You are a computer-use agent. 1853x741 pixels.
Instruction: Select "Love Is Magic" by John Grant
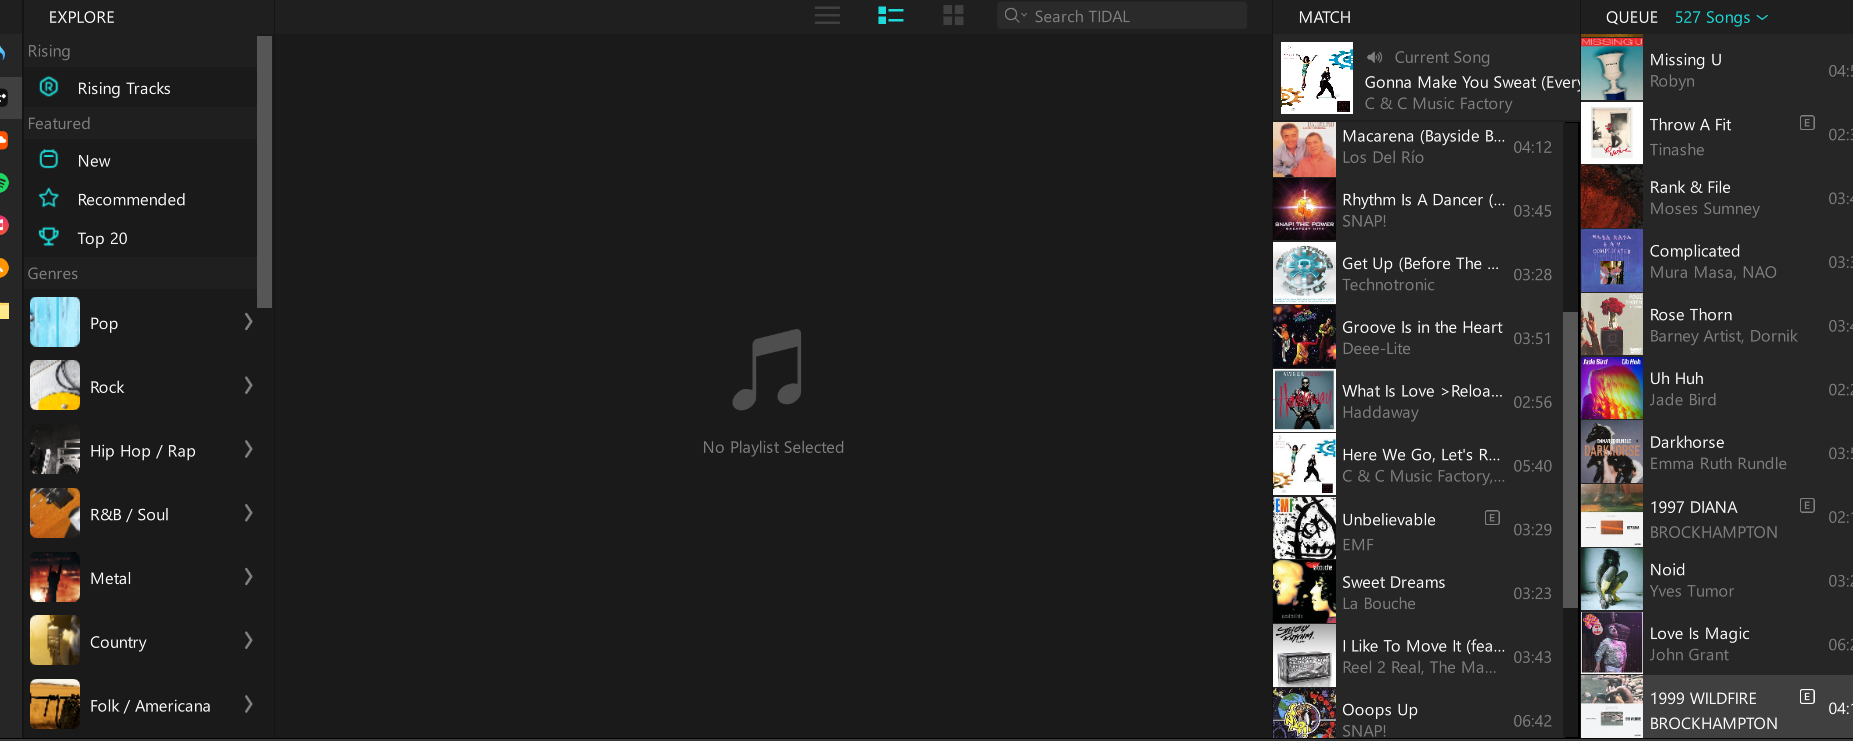click(x=1716, y=643)
